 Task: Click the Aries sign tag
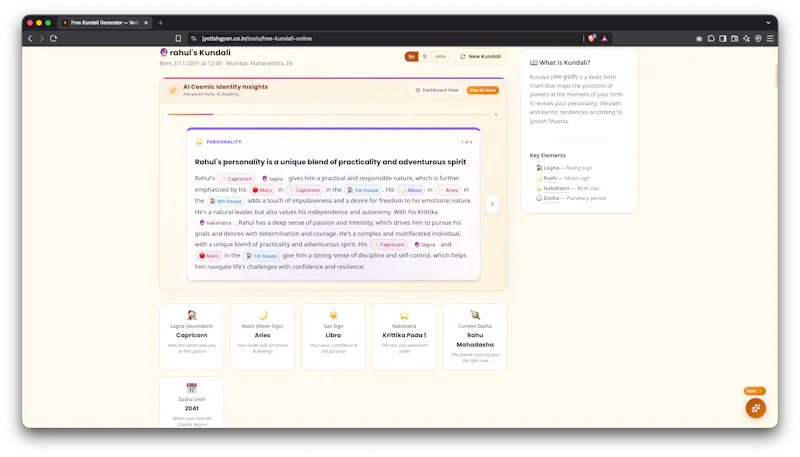[x=448, y=190]
